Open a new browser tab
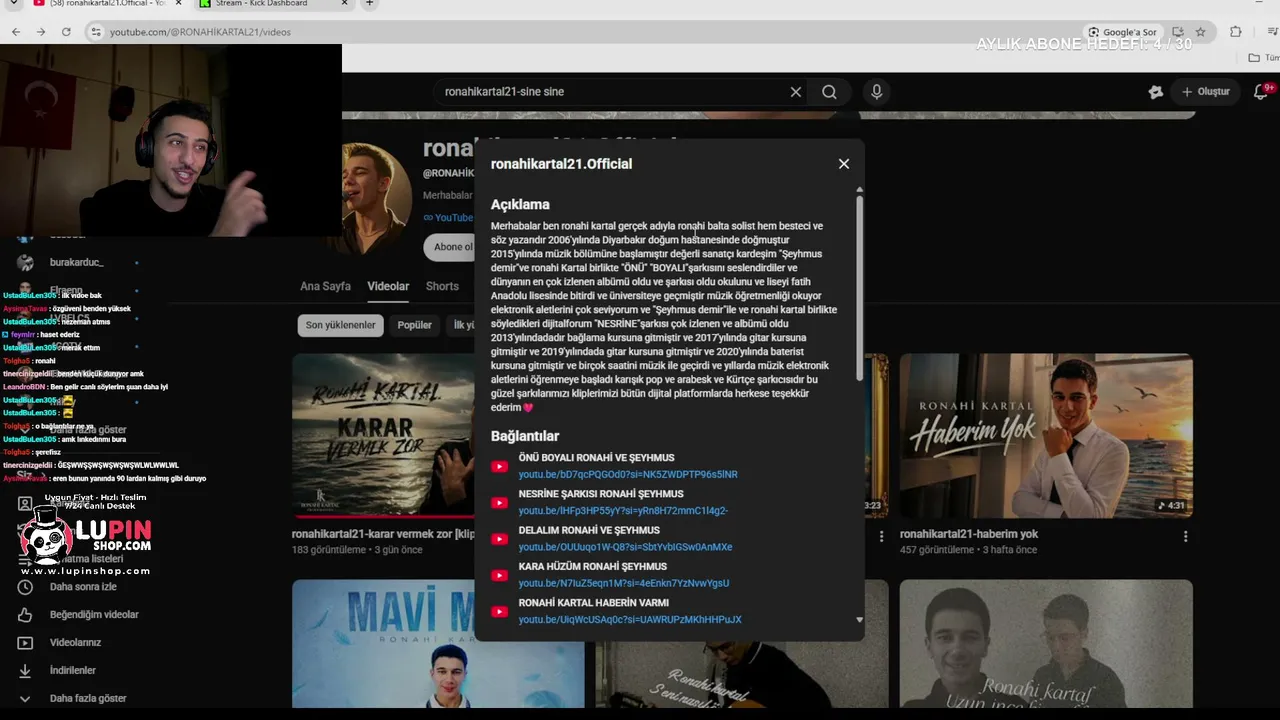The height and width of the screenshot is (720, 1280). 369,4
